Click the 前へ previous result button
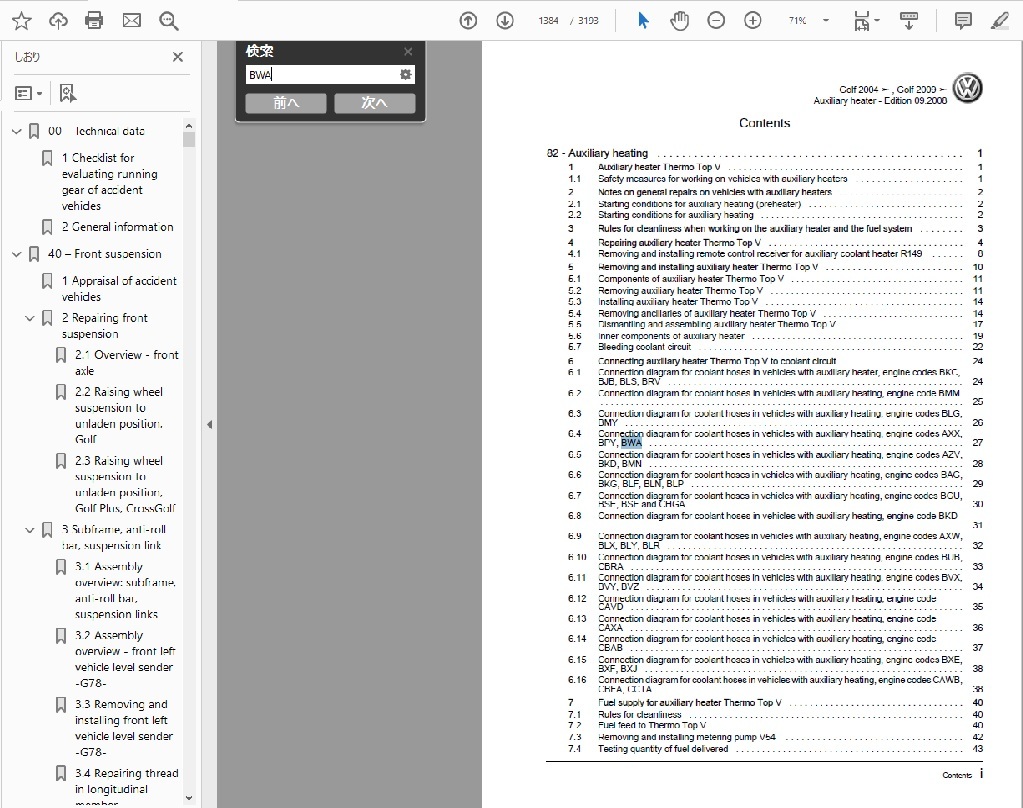Screen dimensions: 1023x808 coord(286,102)
